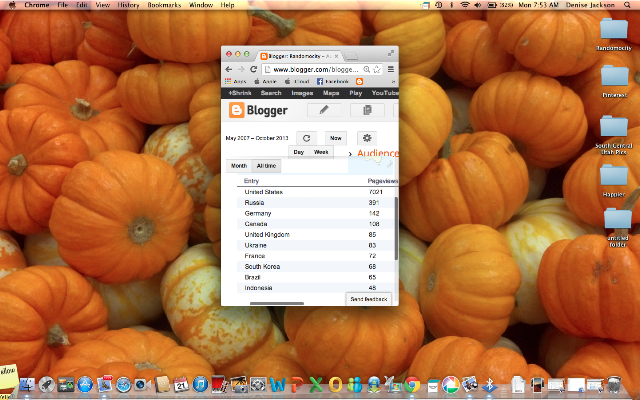Click the YouTube link in Google bar
Viewport: 640px width, 400px height.
coord(384,93)
